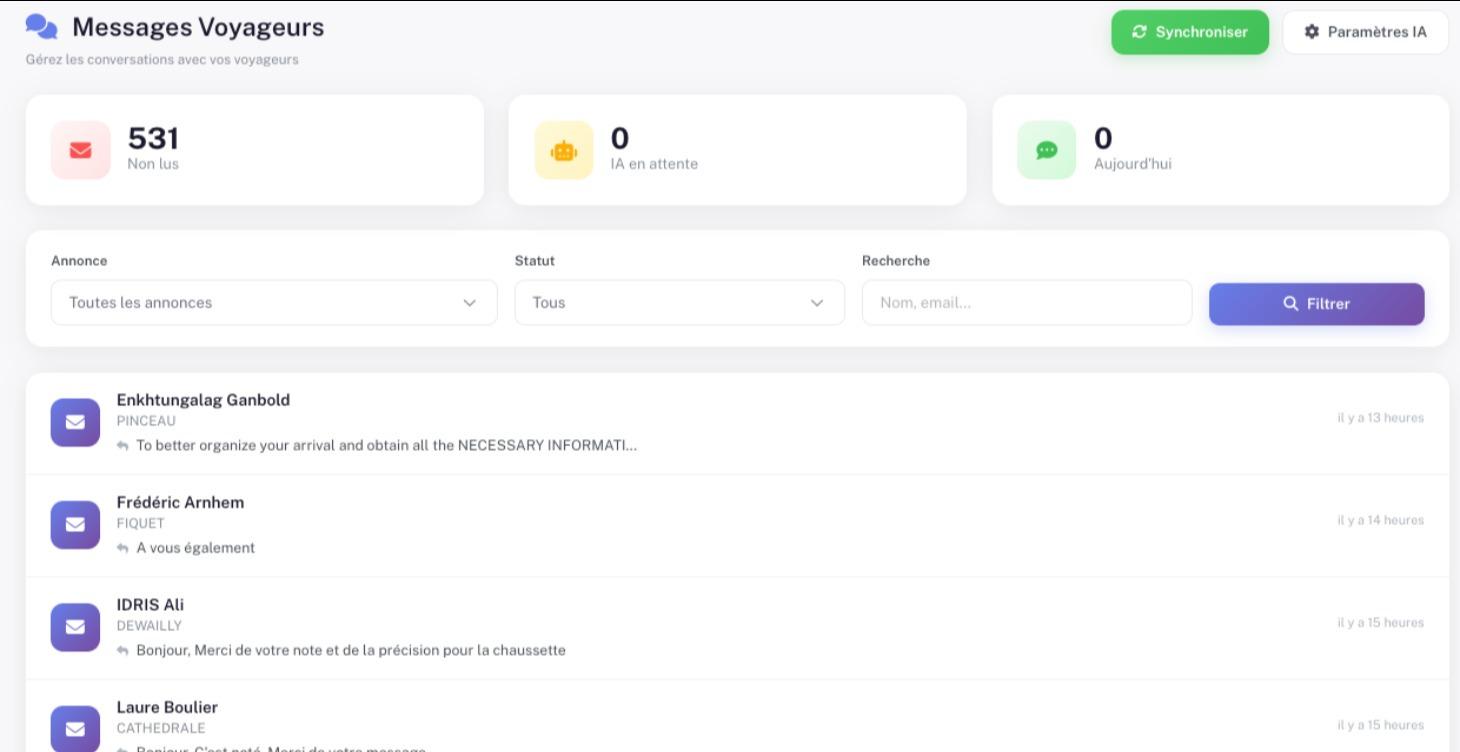Click reply arrow icon in Frédéric Arnhem's preview

click(123, 548)
